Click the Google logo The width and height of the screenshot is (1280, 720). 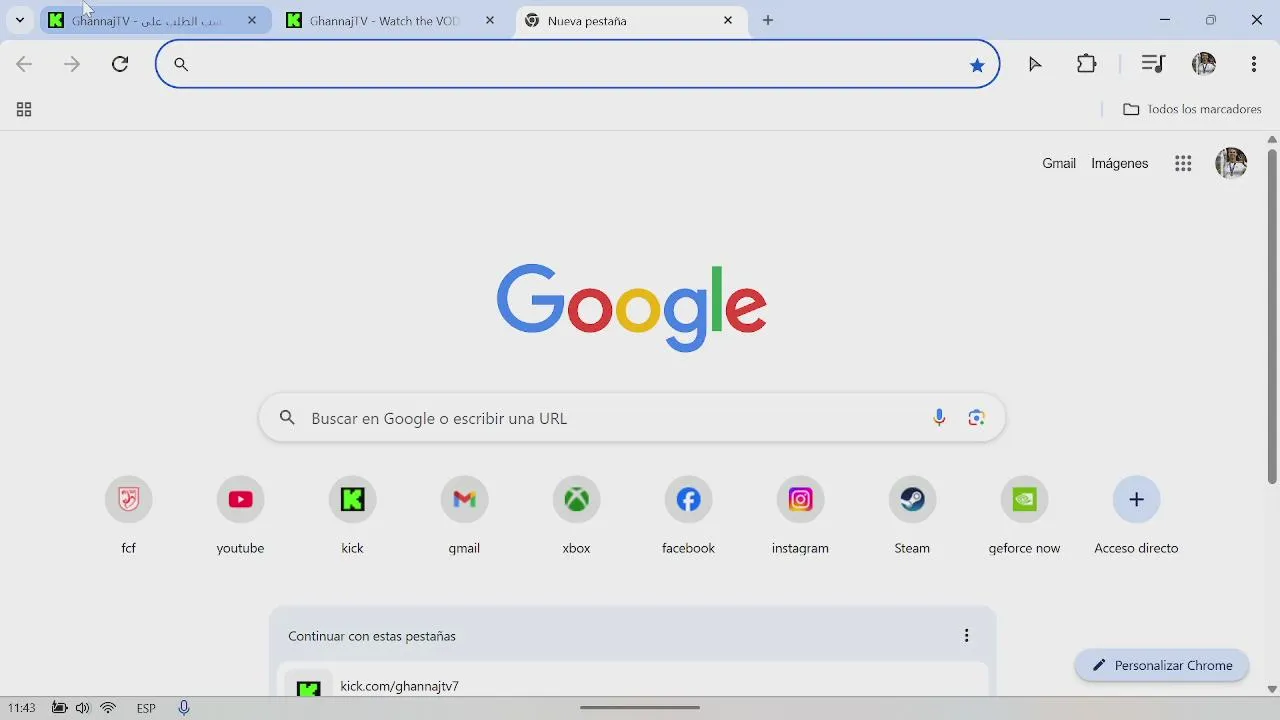(632, 307)
